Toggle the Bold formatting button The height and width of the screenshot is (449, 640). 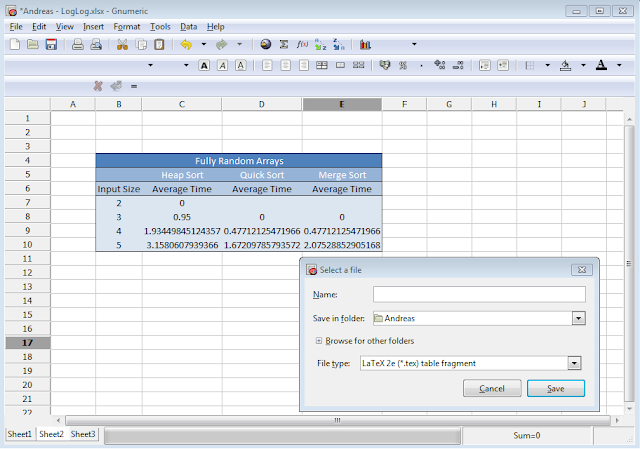pos(204,65)
